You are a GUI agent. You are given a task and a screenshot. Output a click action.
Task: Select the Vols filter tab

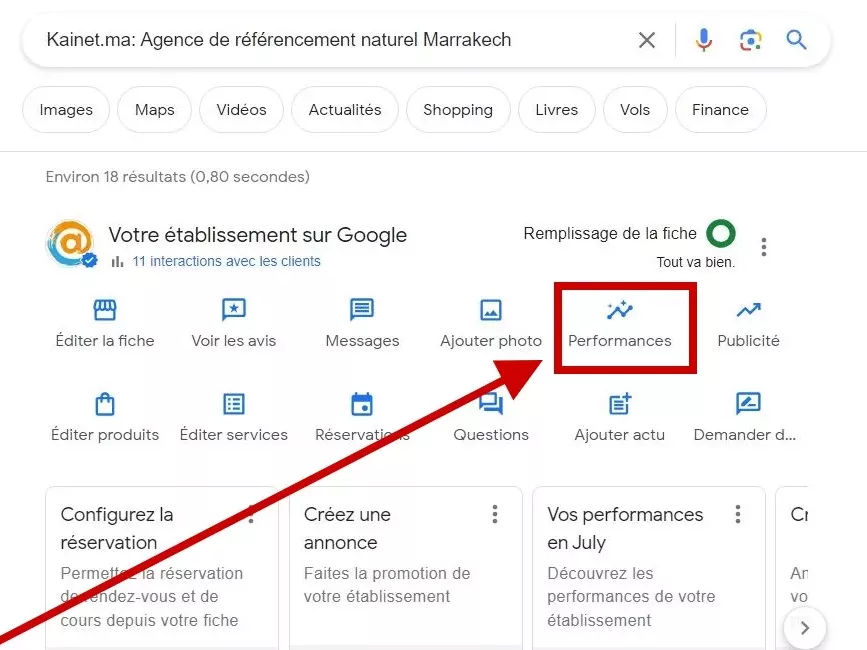635,109
